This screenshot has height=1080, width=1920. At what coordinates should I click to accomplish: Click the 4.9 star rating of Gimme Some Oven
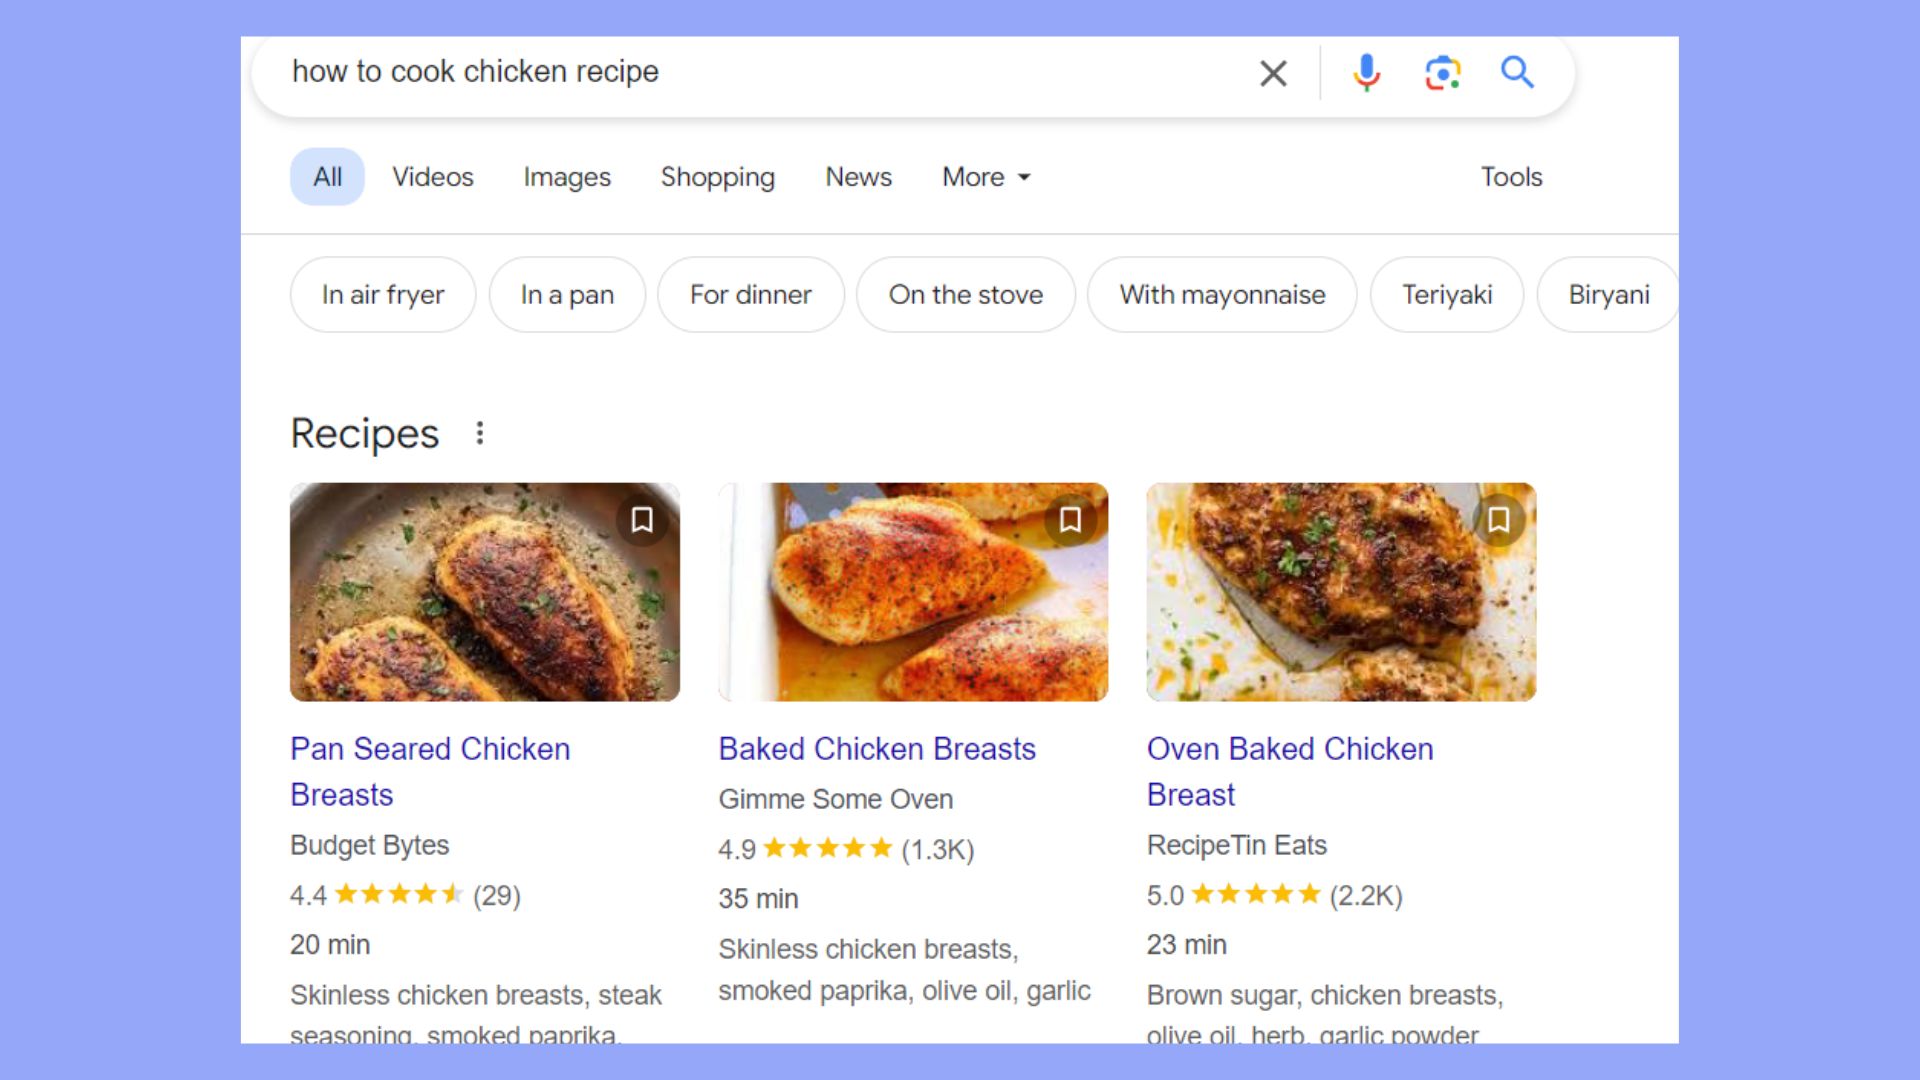pos(848,849)
